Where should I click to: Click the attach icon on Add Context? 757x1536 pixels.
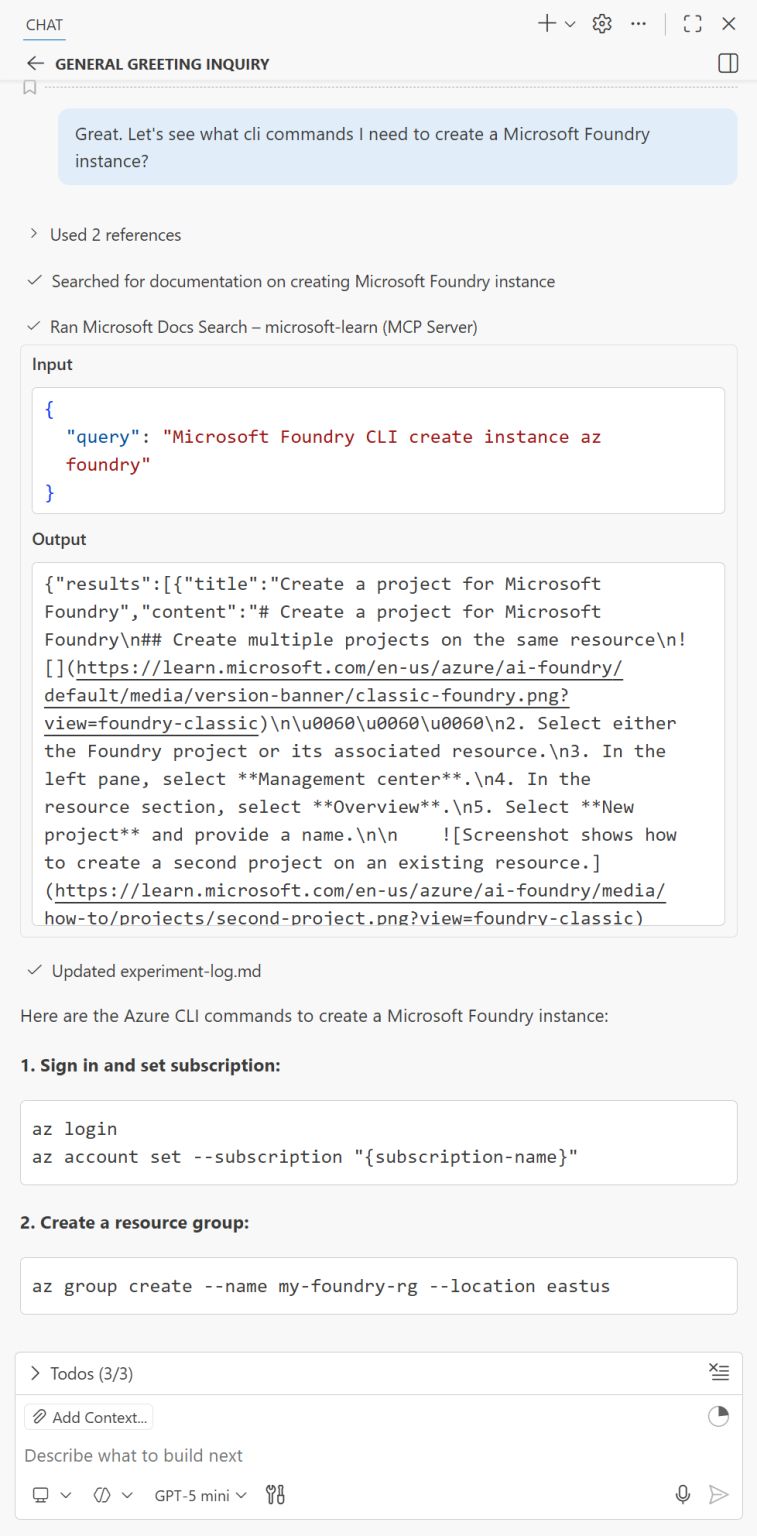(x=40, y=1416)
